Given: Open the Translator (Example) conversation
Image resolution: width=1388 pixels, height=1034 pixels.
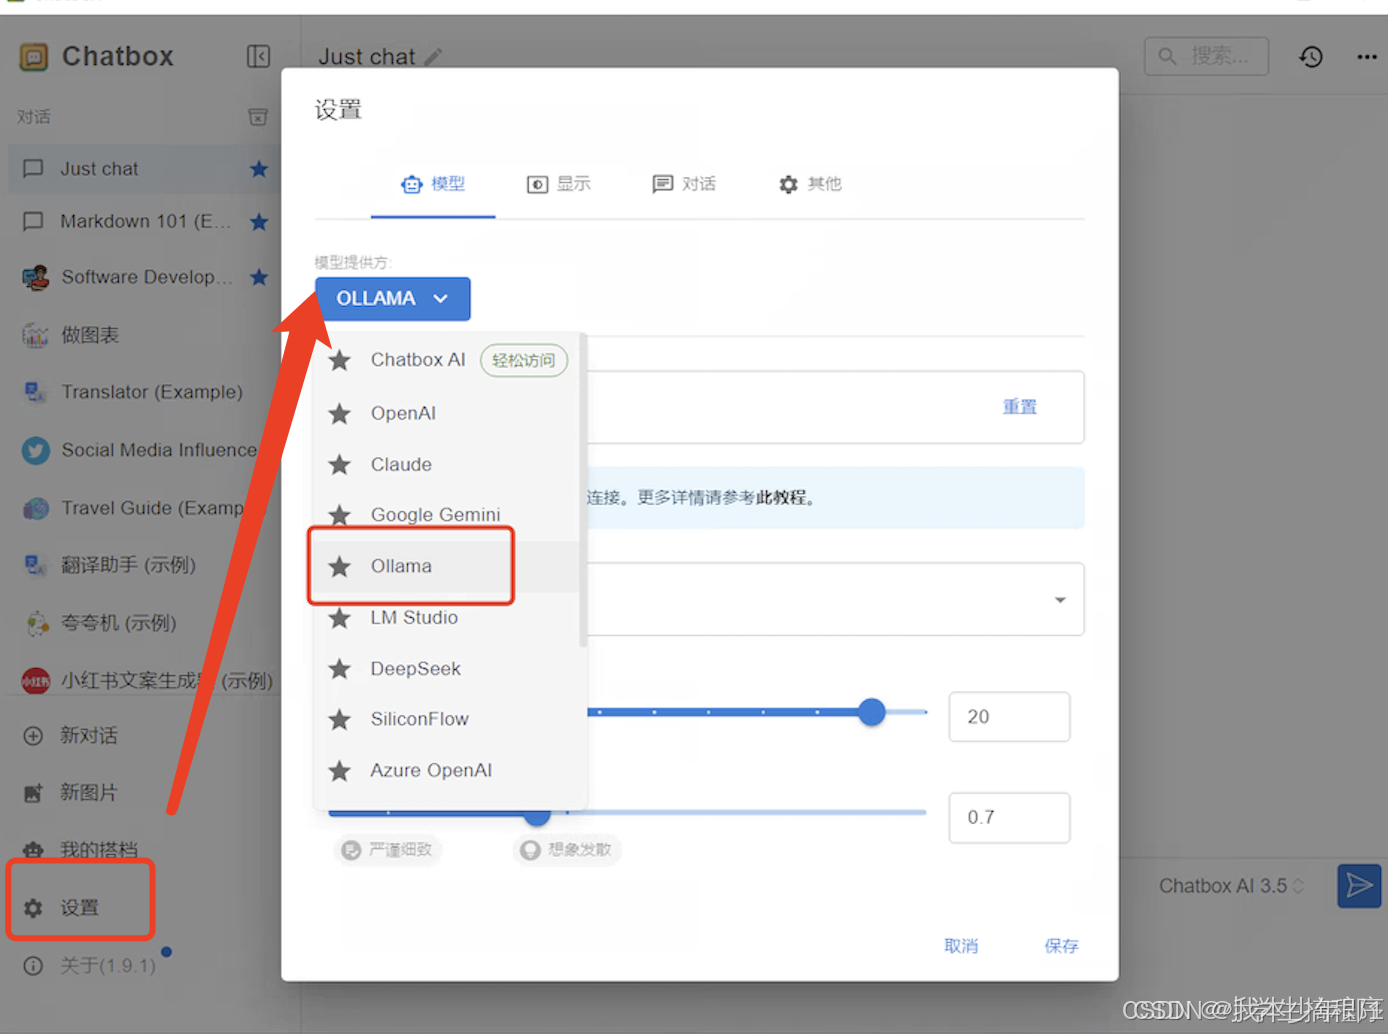Looking at the screenshot, I should pyautogui.click(x=145, y=392).
